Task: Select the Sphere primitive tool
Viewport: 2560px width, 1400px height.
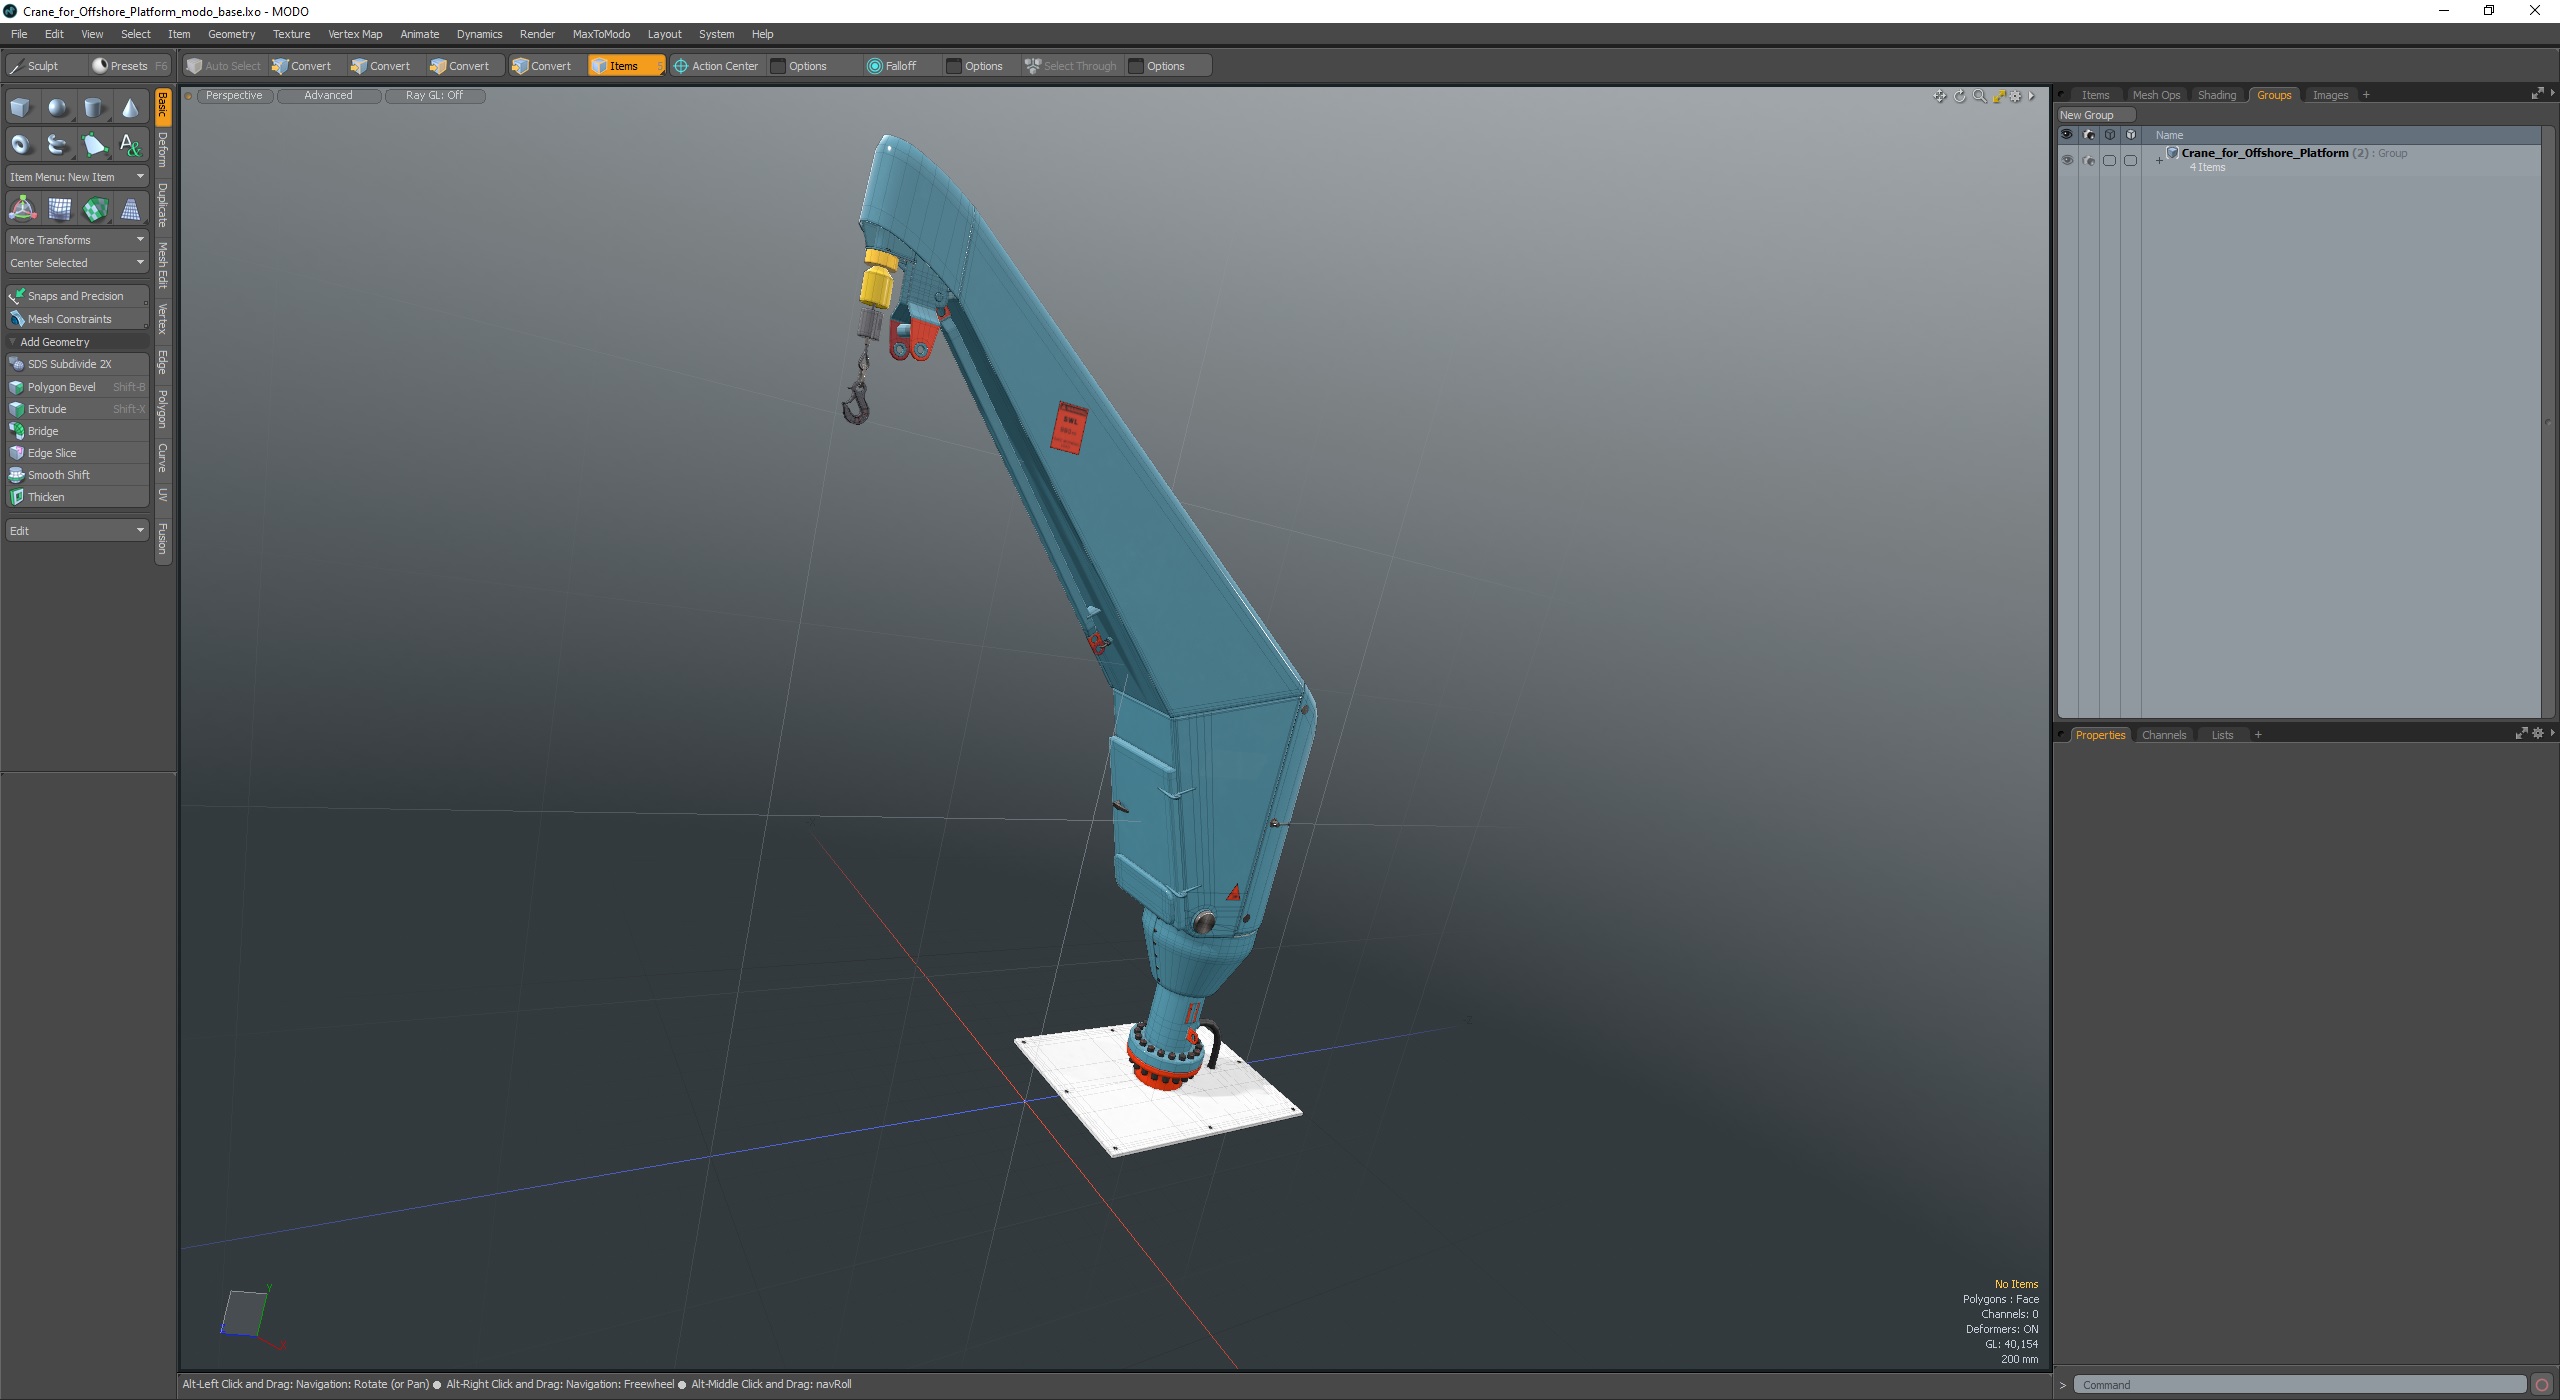Action: tap(58, 108)
